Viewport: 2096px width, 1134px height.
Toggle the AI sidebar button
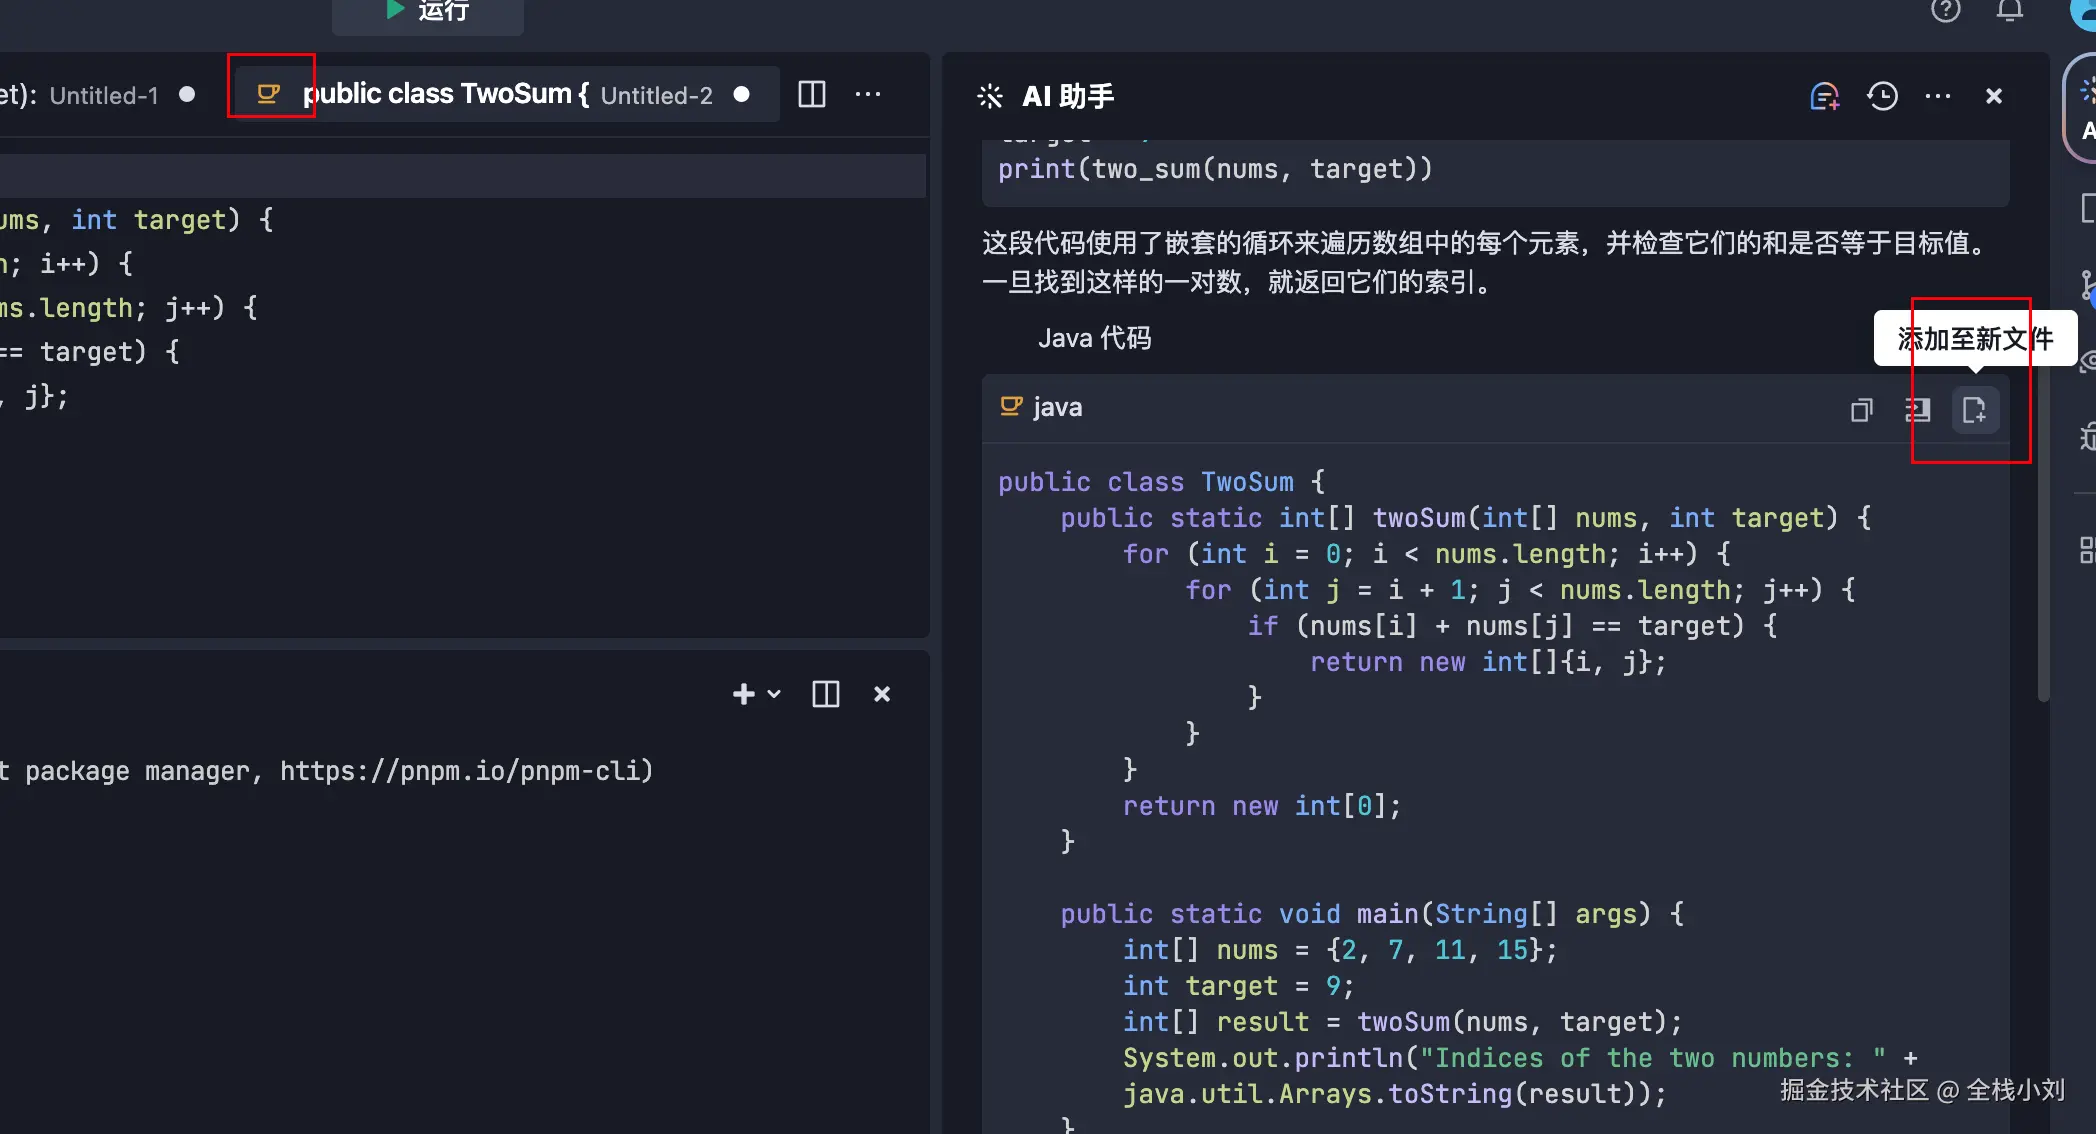2084,110
